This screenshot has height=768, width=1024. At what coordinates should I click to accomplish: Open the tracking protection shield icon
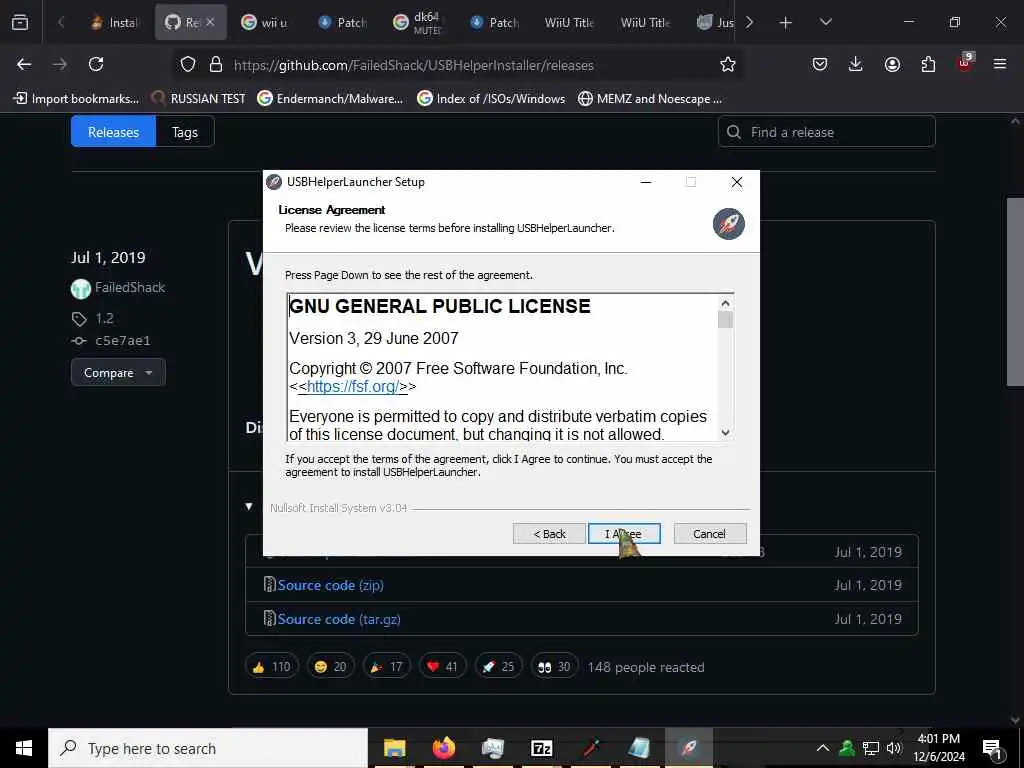(188, 64)
